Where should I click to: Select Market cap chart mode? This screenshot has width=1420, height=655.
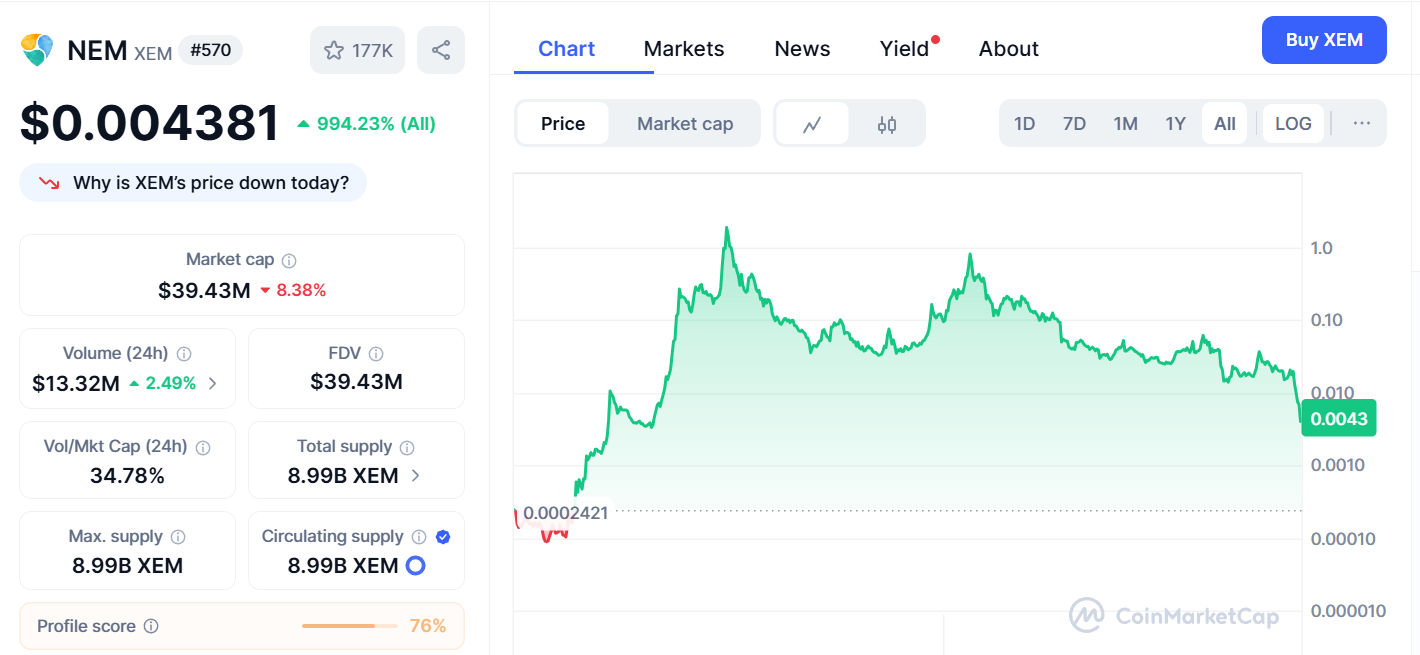click(685, 124)
